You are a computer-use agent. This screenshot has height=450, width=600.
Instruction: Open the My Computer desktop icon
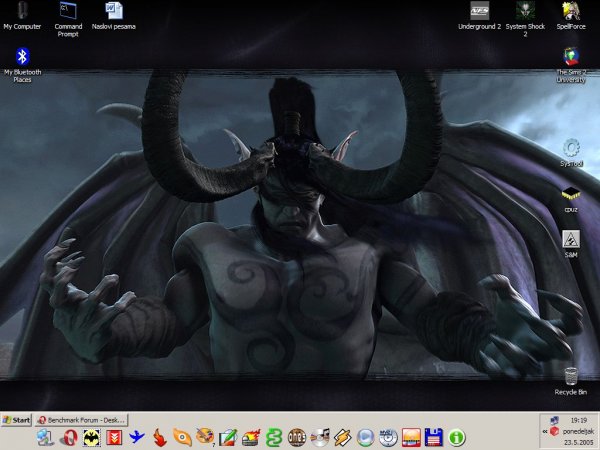(22, 16)
